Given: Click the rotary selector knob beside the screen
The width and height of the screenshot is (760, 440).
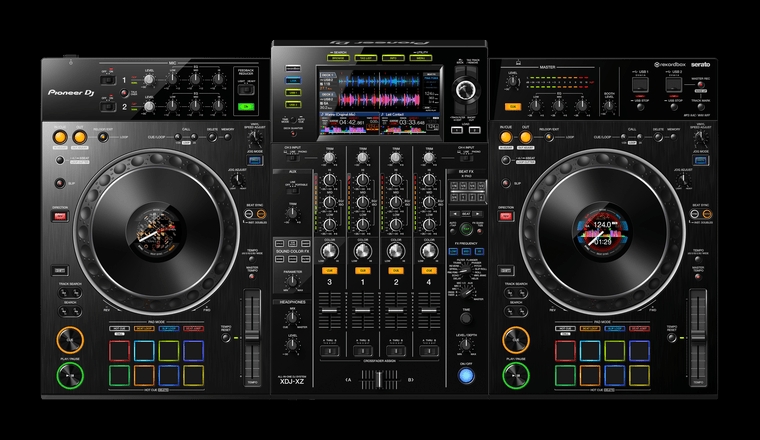Looking at the screenshot, I should click(462, 89).
